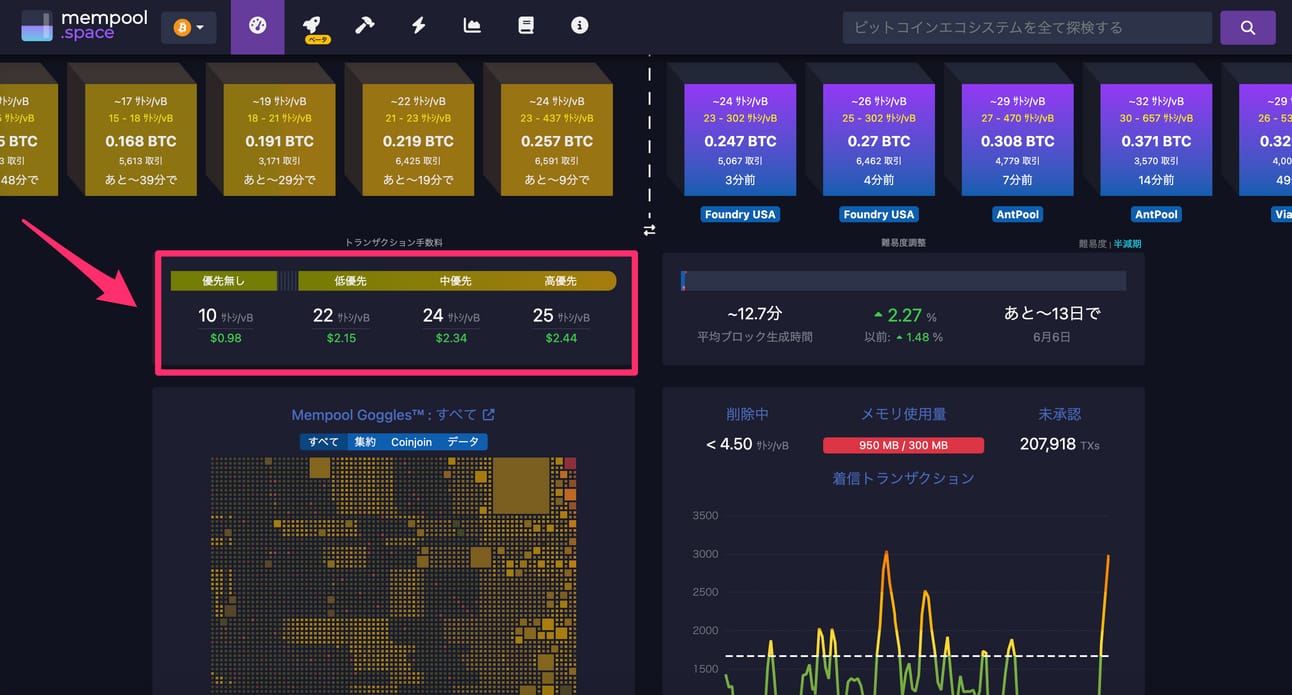Open the graphs chart icon
This screenshot has height=695, width=1292.
coord(472,26)
